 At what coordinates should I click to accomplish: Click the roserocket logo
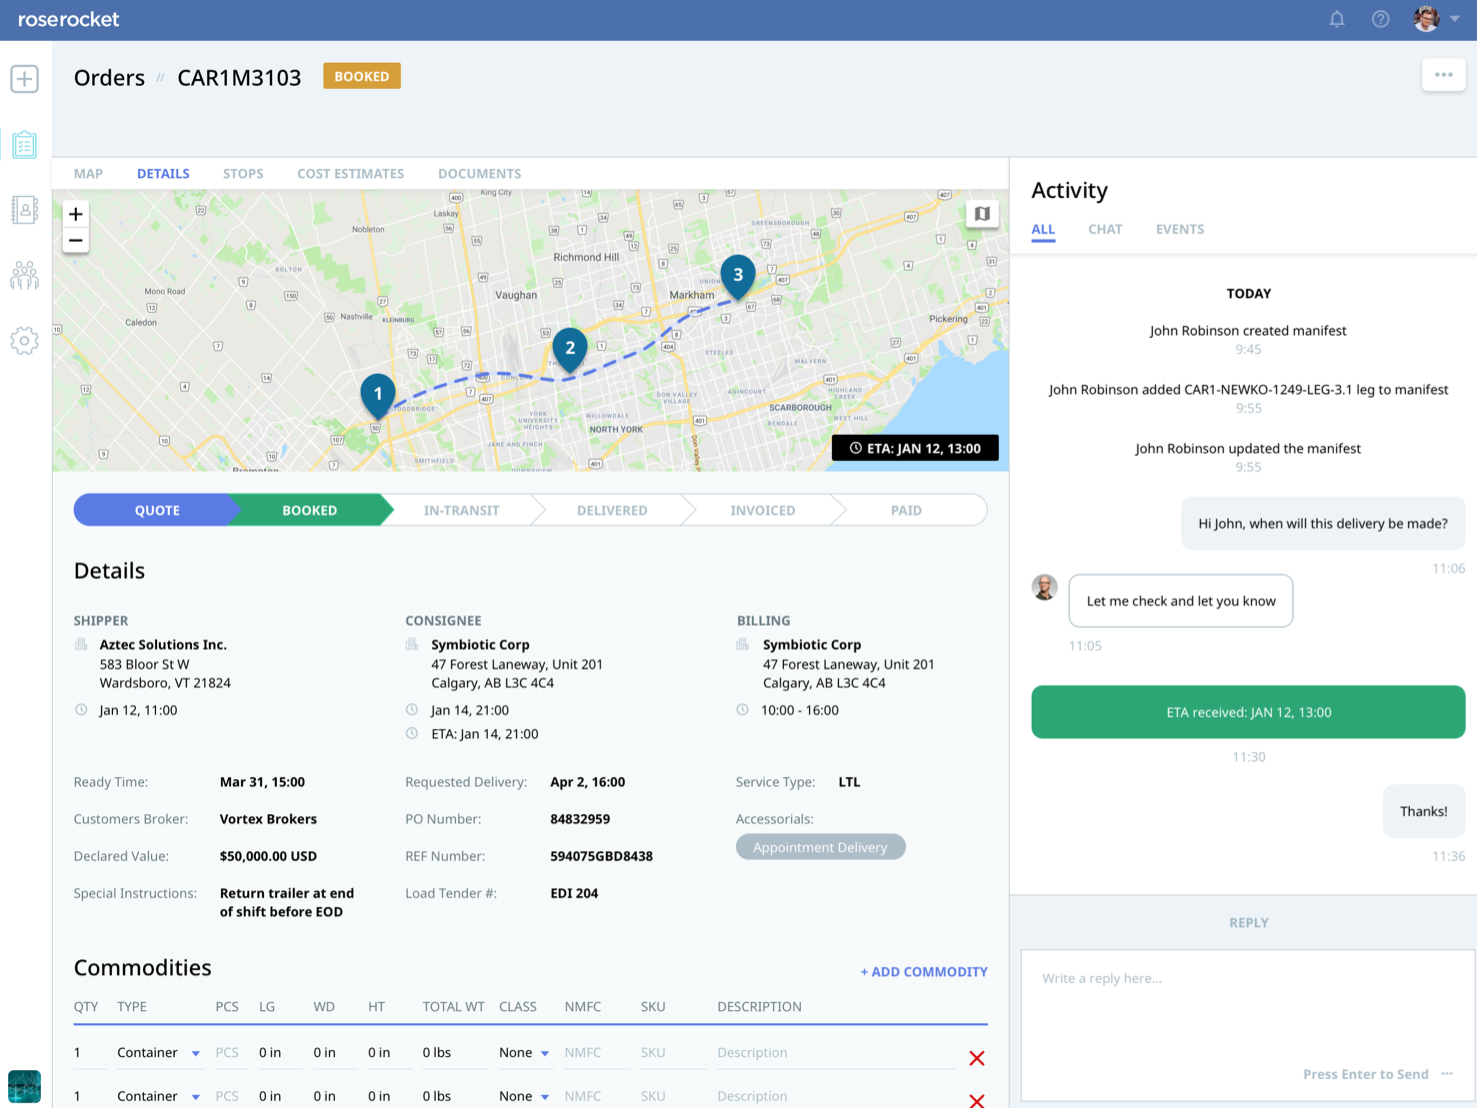click(x=69, y=19)
